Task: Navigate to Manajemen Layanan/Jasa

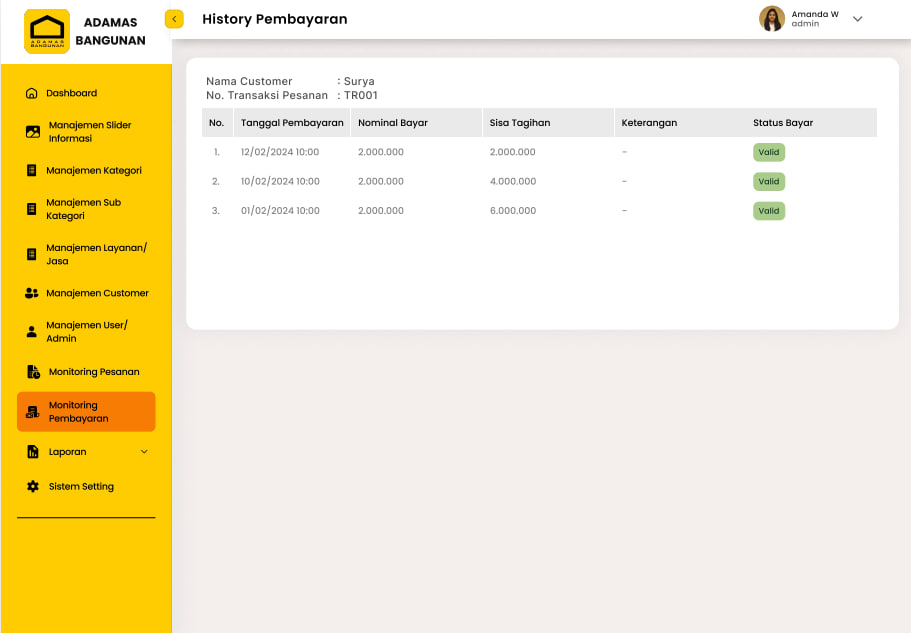Action: [x=96, y=254]
